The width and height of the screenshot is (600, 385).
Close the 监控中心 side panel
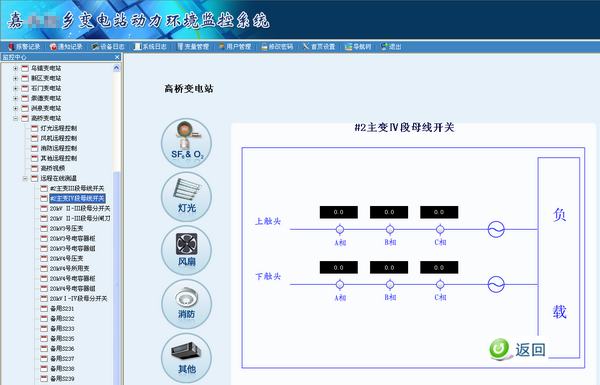[x=117, y=57]
